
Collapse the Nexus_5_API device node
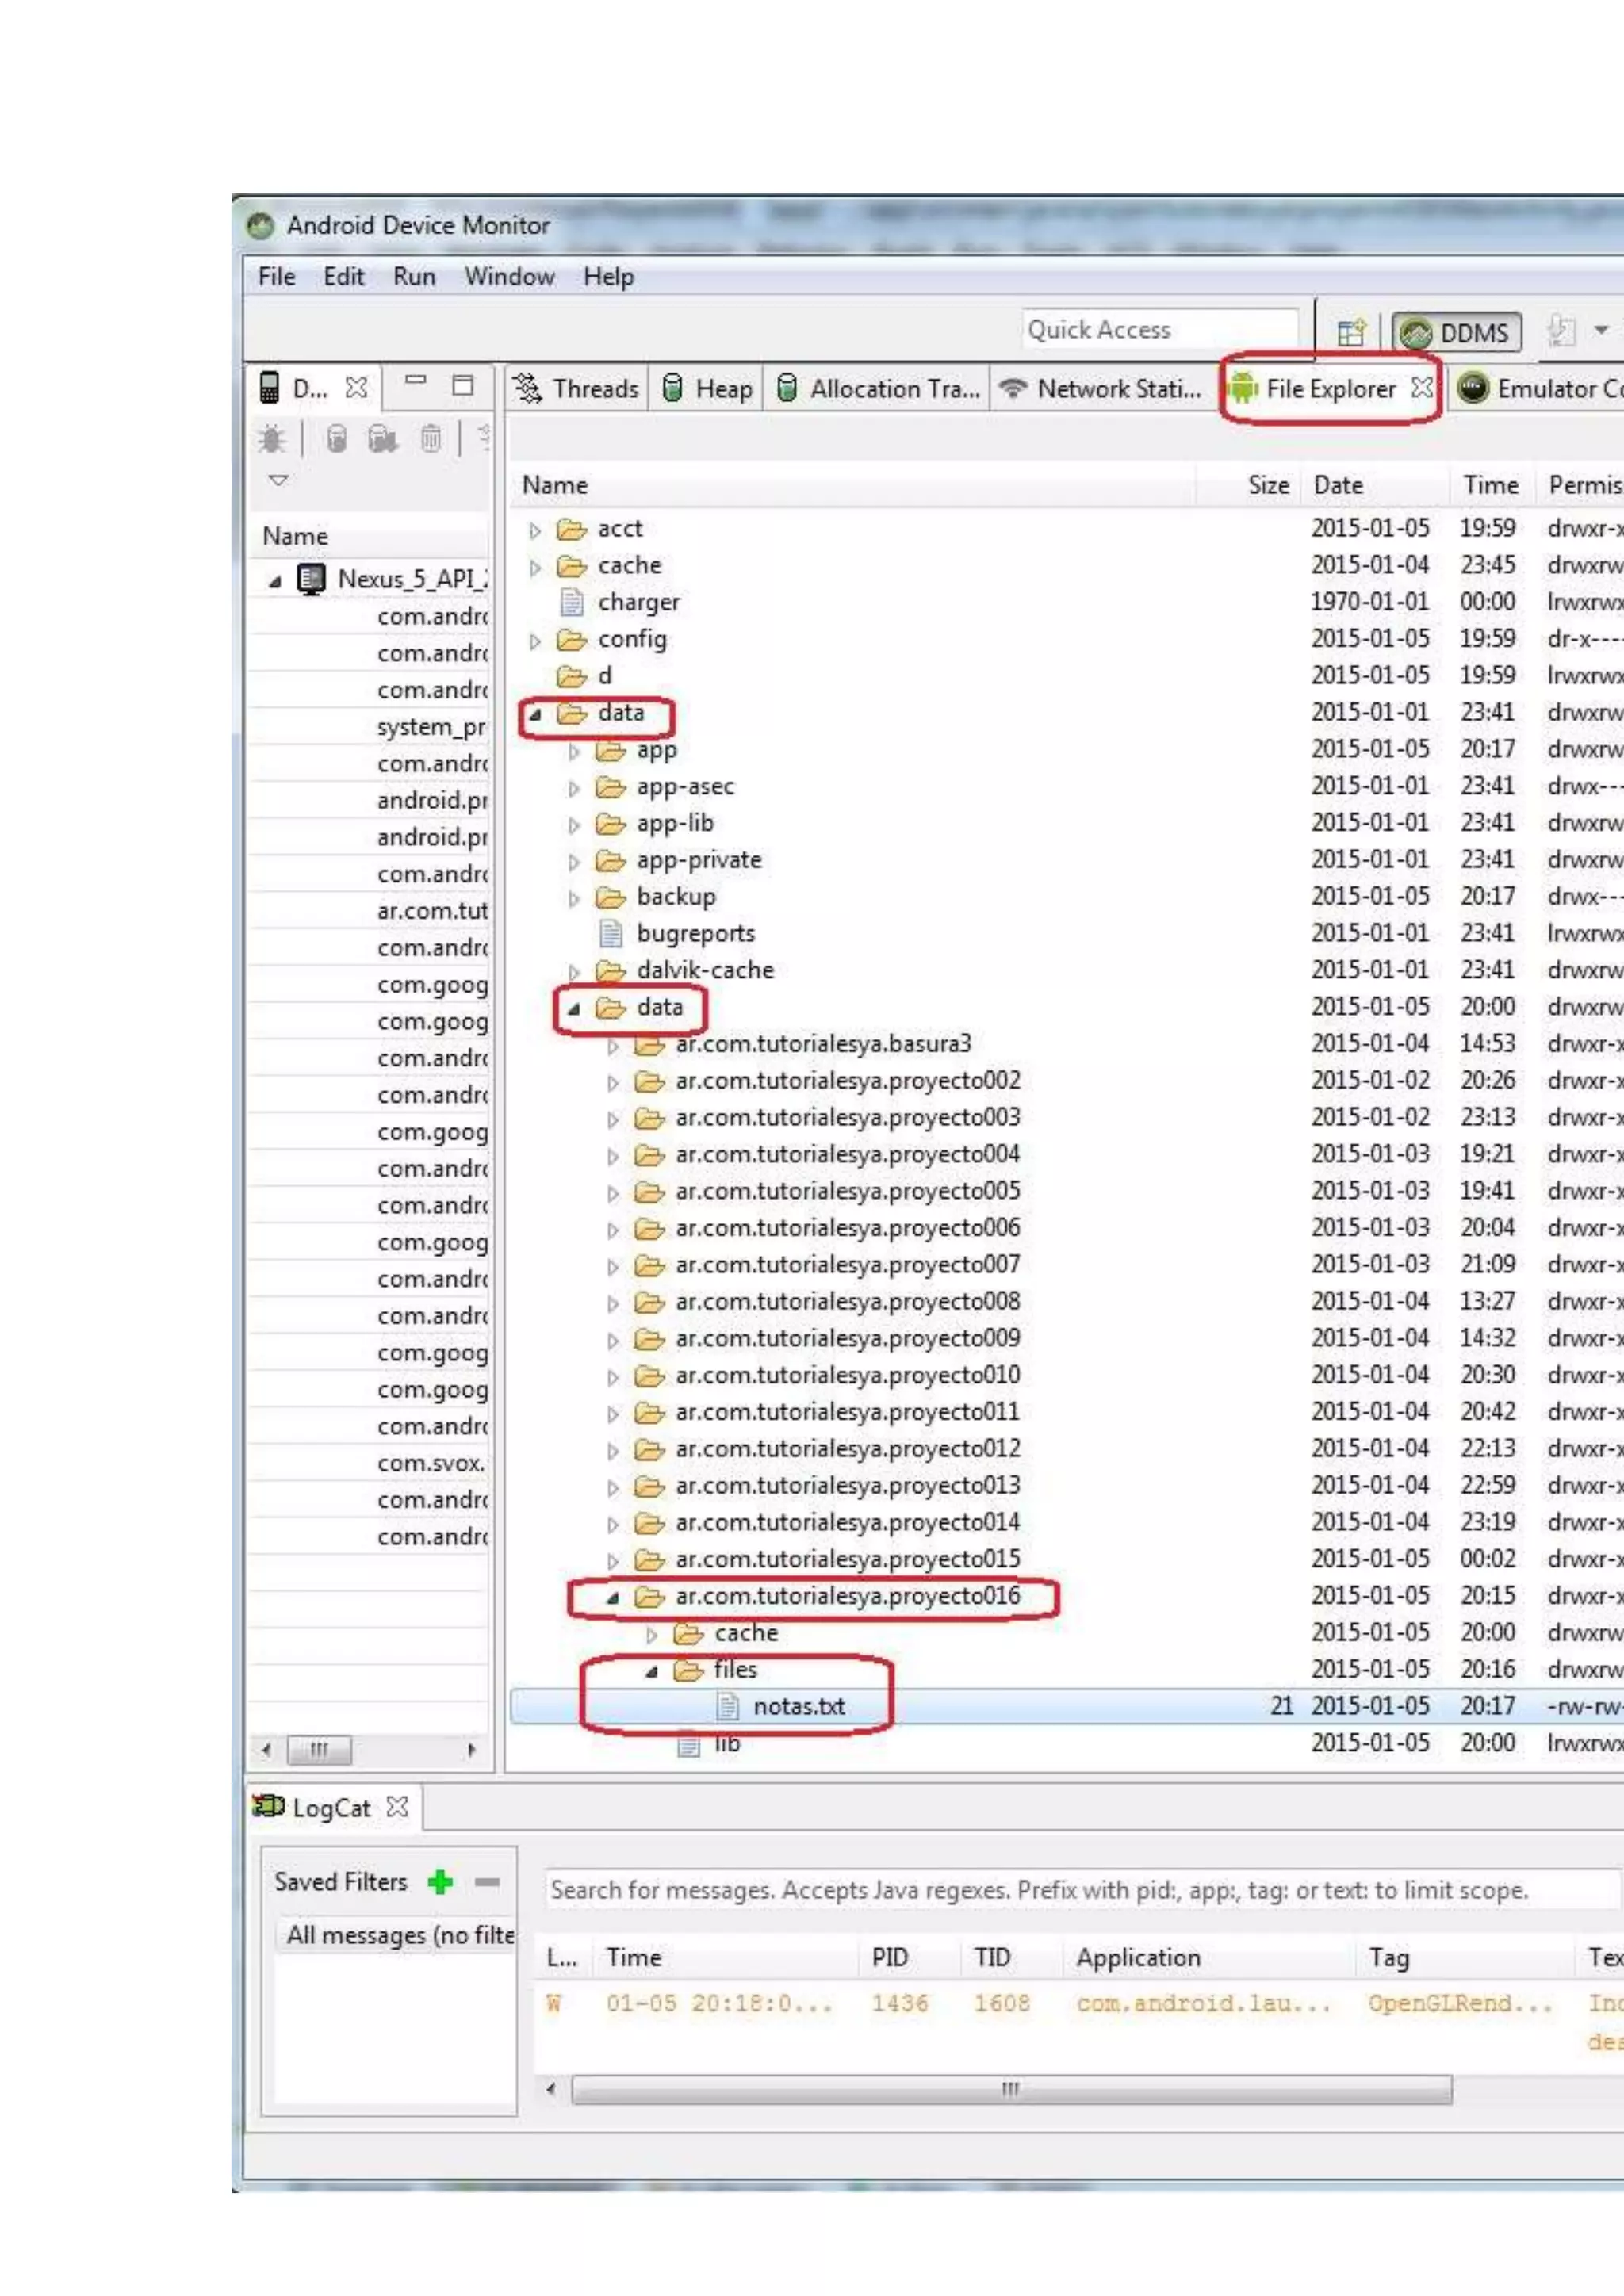coord(274,581)
